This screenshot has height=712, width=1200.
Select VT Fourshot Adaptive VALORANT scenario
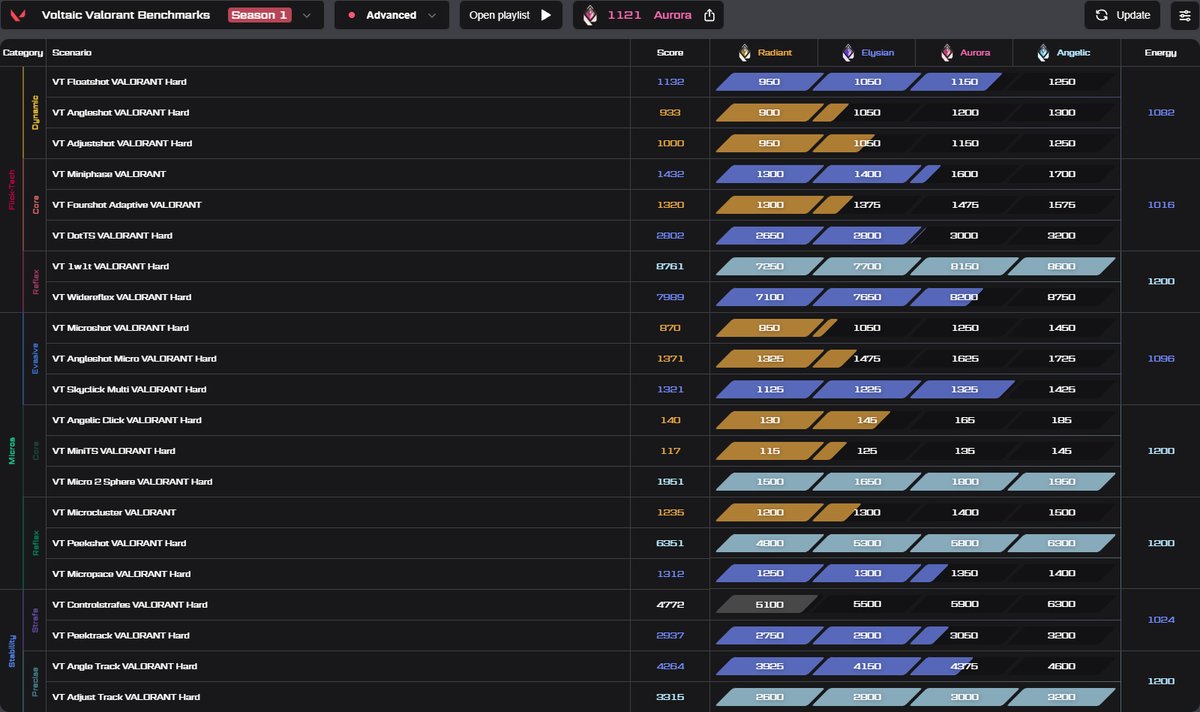(x=127, y=205)
